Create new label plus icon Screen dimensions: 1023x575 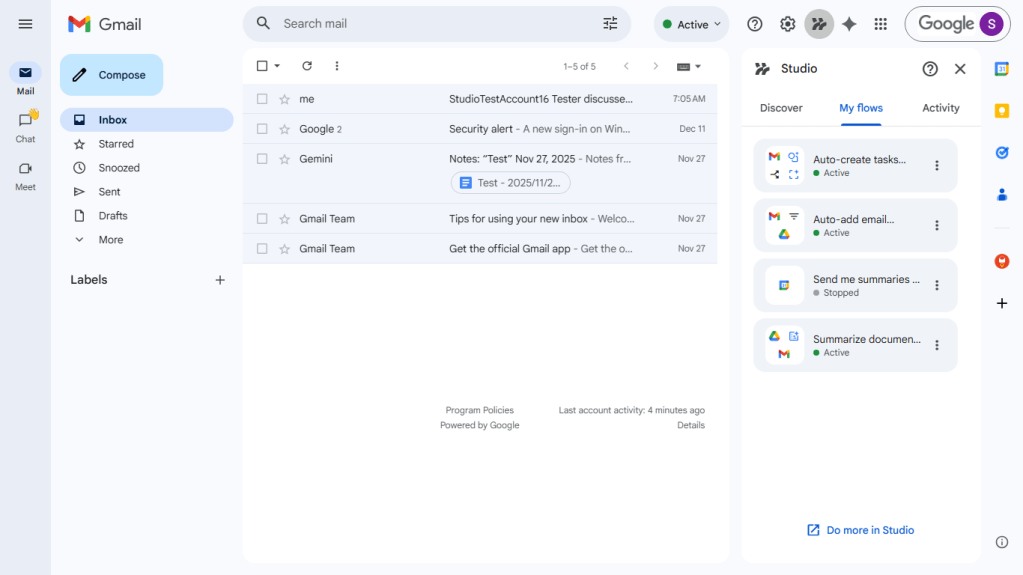coord(220,280)
